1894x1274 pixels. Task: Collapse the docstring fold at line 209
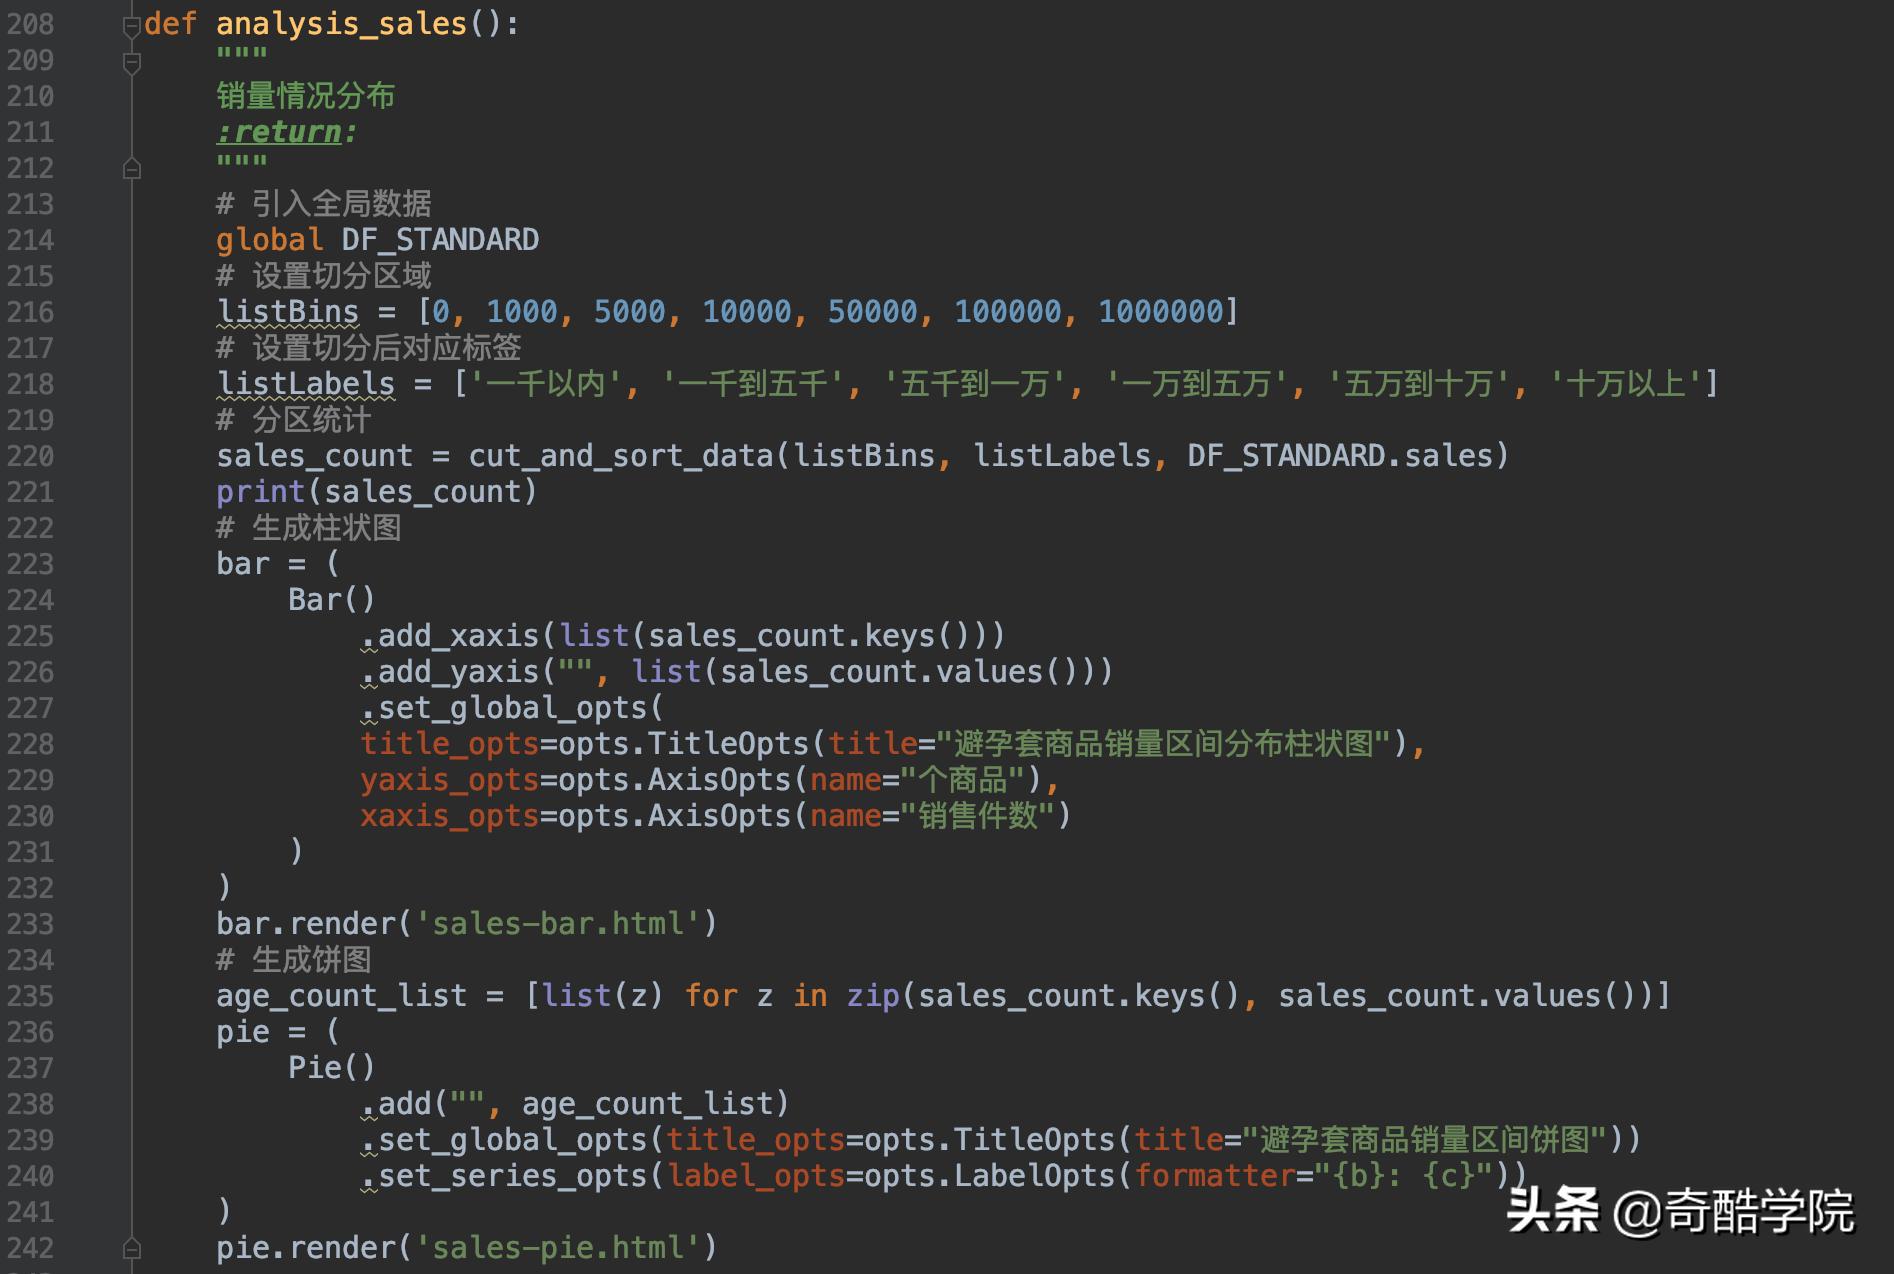132,63
